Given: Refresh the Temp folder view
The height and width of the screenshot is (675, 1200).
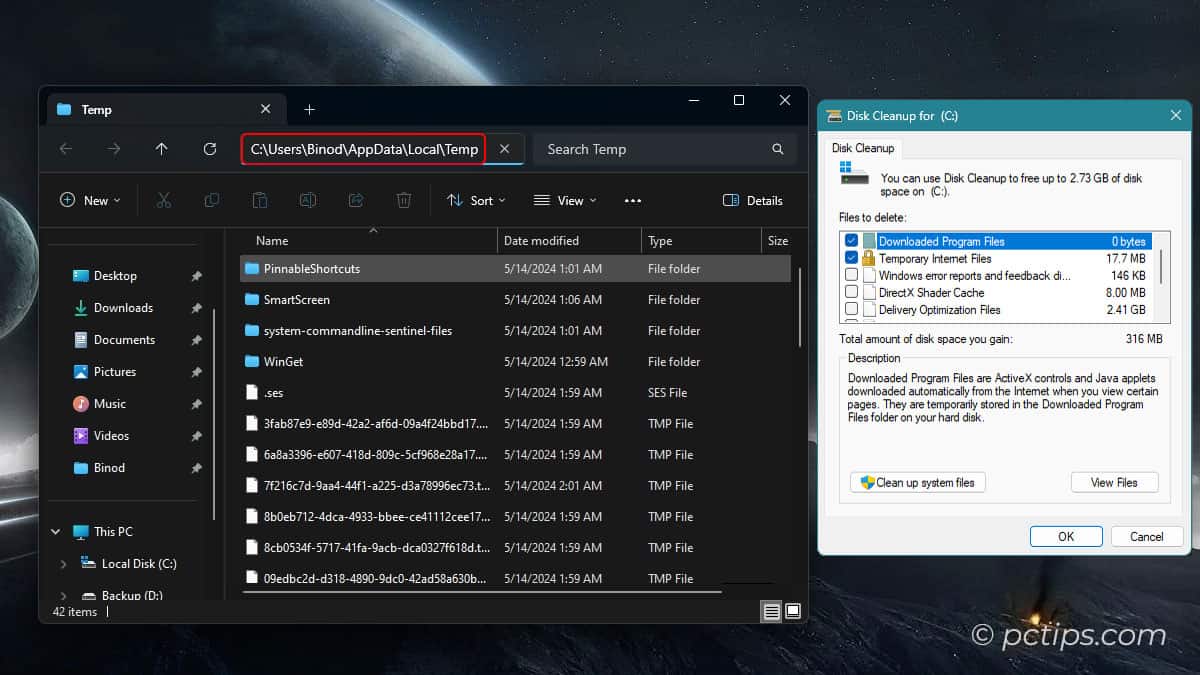Looking at the screenshot, I should tap(210, 149).
